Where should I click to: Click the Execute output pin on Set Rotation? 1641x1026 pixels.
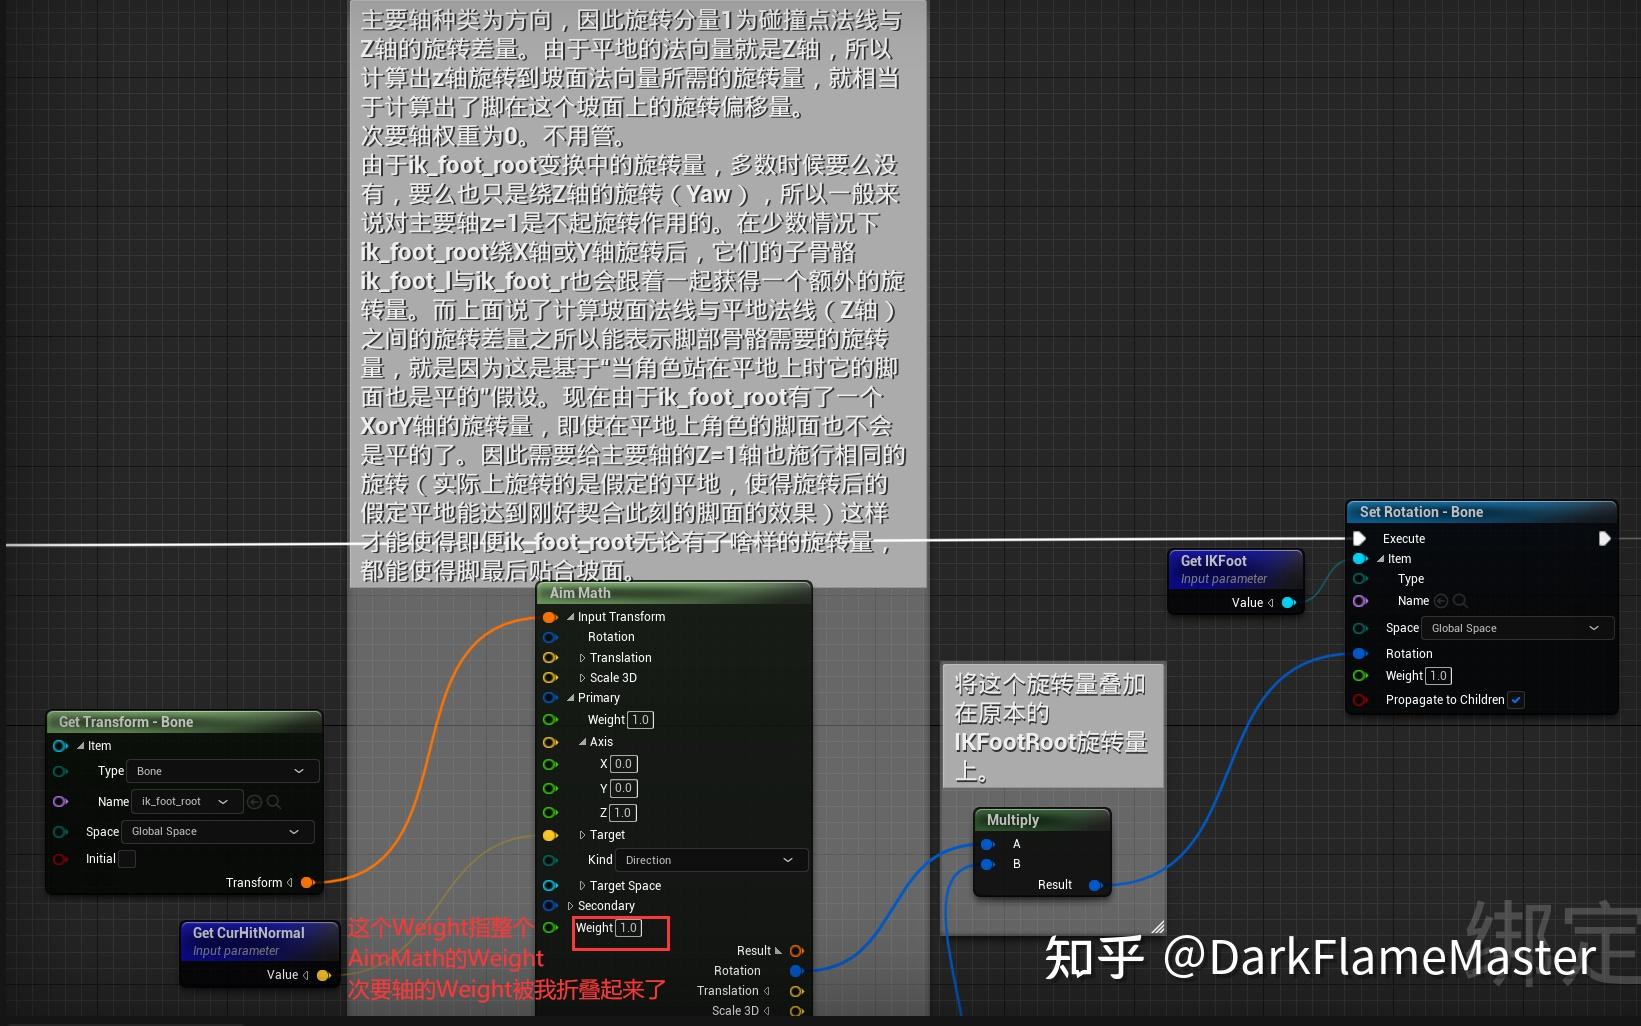coord(1605,538)
